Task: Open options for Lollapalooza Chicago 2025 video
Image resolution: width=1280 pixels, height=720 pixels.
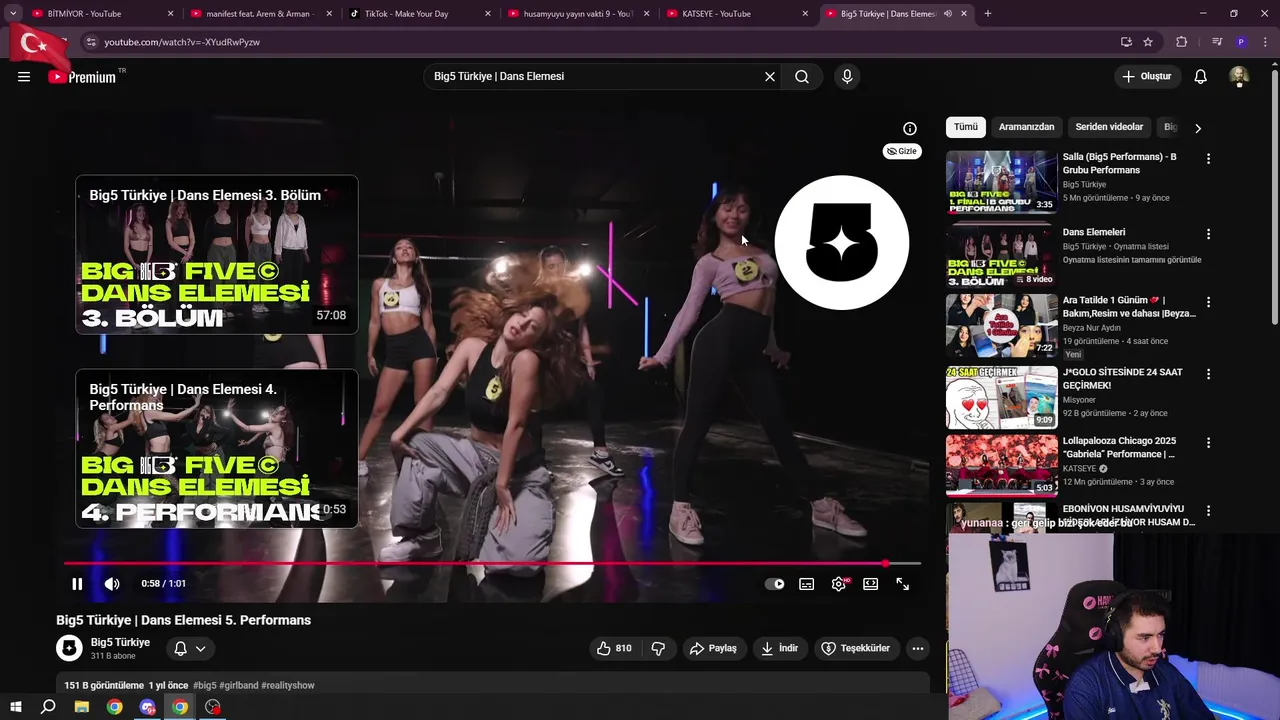Action: pyautogui.click(x=1208, y=442)
